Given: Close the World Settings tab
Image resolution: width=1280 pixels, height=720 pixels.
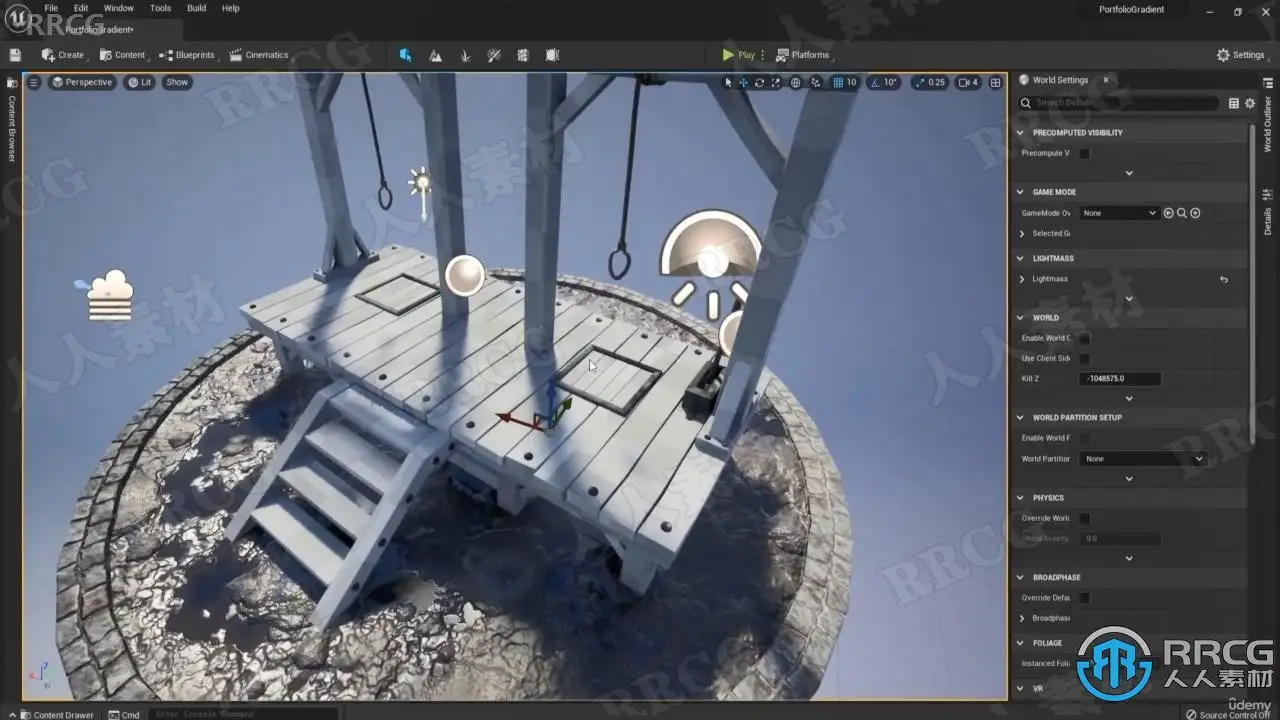Looking at the screenshot, I should click(1105, 80).
